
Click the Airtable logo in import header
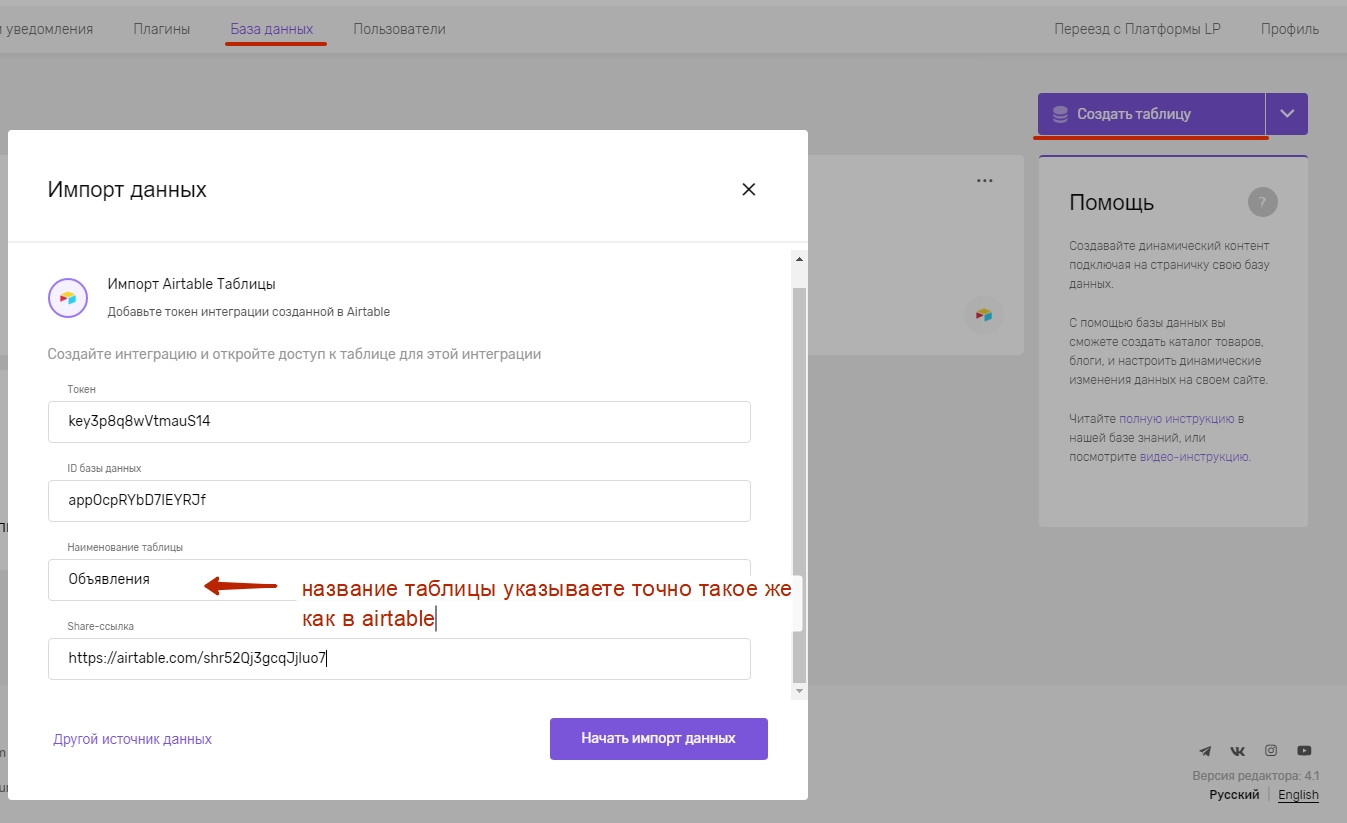68,298
